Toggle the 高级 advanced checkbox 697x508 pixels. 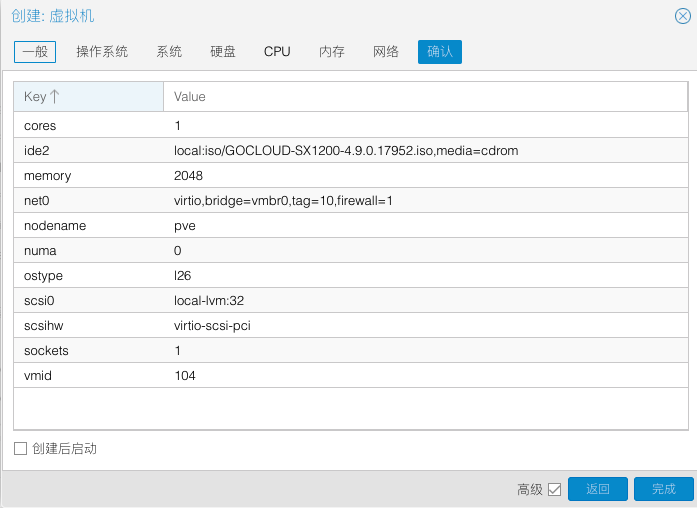tap(555, 489)
